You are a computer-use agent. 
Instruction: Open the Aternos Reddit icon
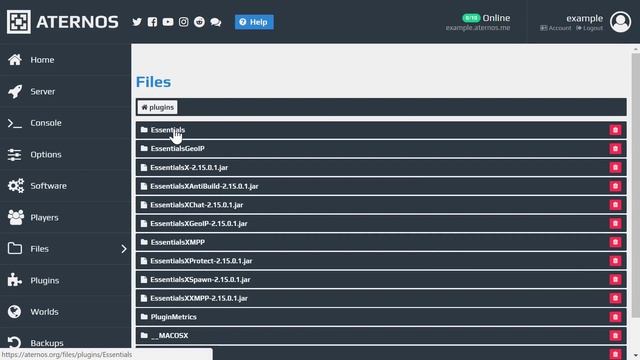(199, 22)
